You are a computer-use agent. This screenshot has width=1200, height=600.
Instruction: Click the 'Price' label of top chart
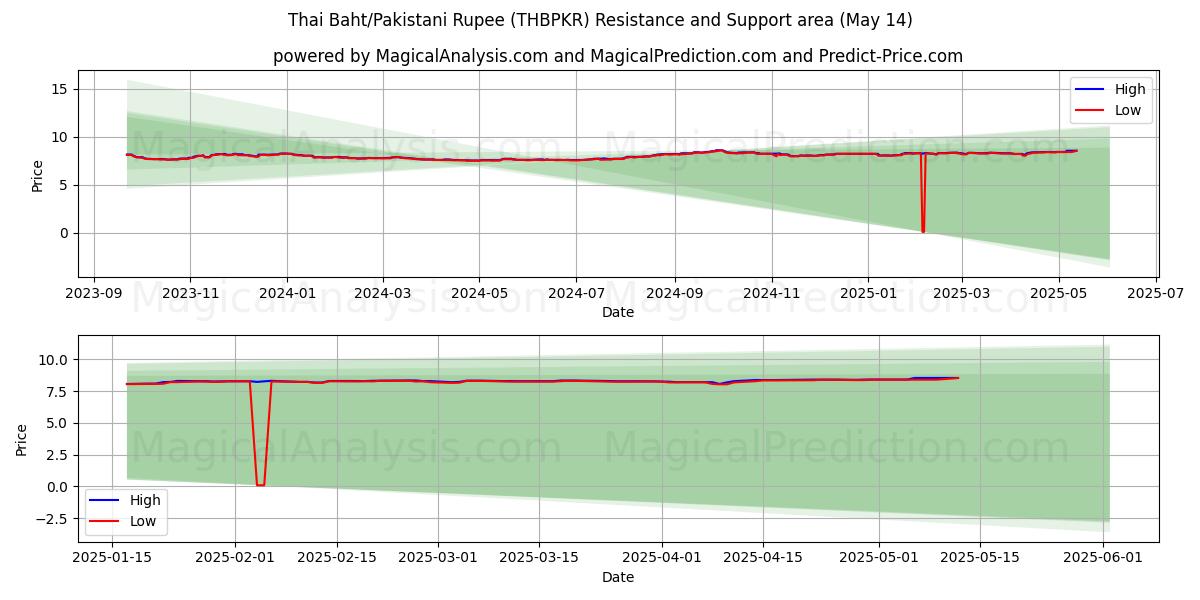38,175
